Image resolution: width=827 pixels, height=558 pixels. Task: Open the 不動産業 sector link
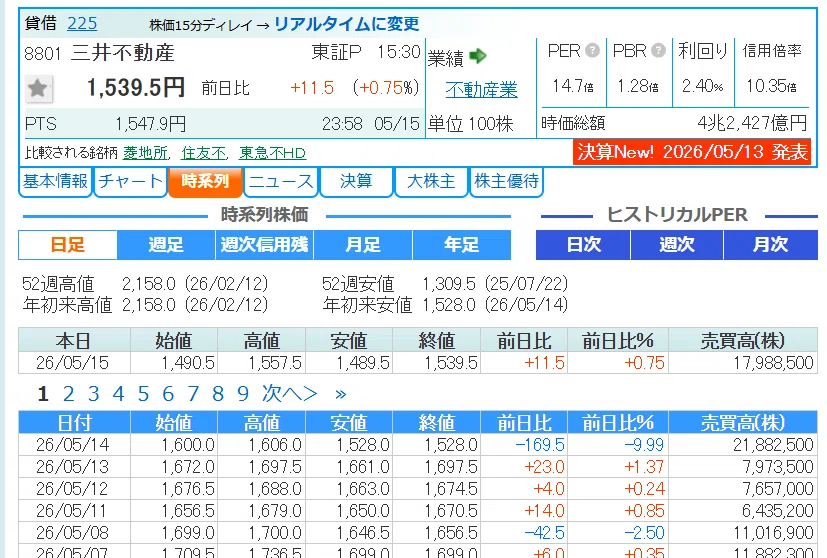[482, 90]
